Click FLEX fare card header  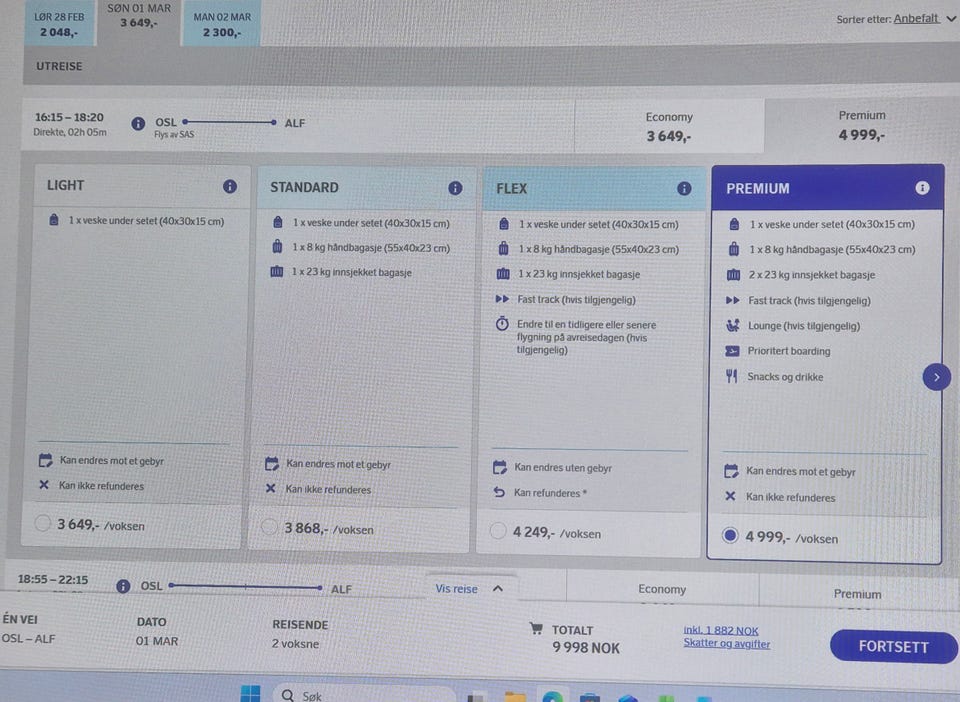(594, 189)
